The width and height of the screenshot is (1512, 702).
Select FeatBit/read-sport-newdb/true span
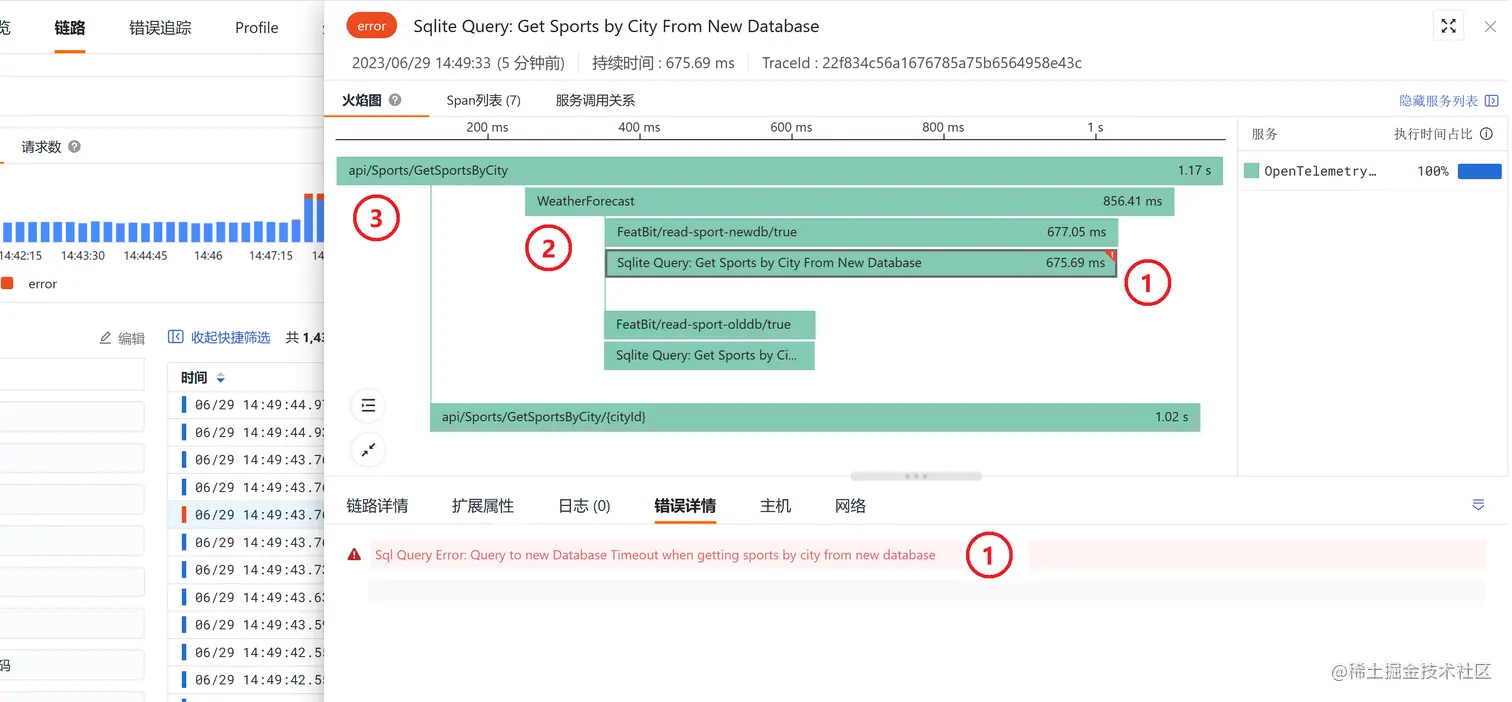(861, 232)
